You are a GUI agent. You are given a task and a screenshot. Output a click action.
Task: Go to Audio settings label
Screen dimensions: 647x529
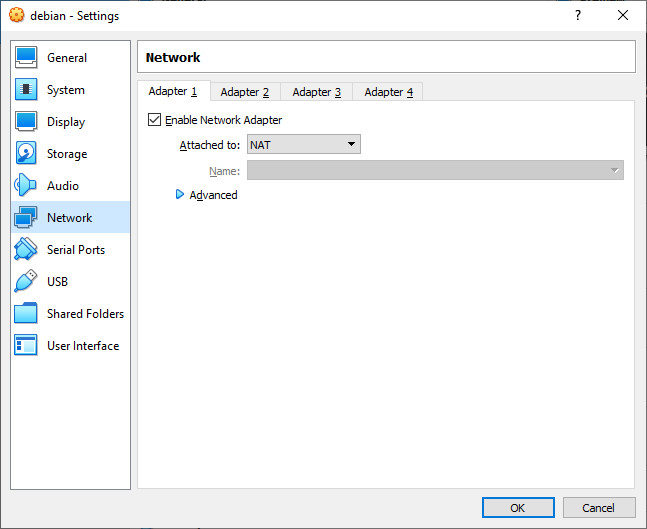click(63, 186)
